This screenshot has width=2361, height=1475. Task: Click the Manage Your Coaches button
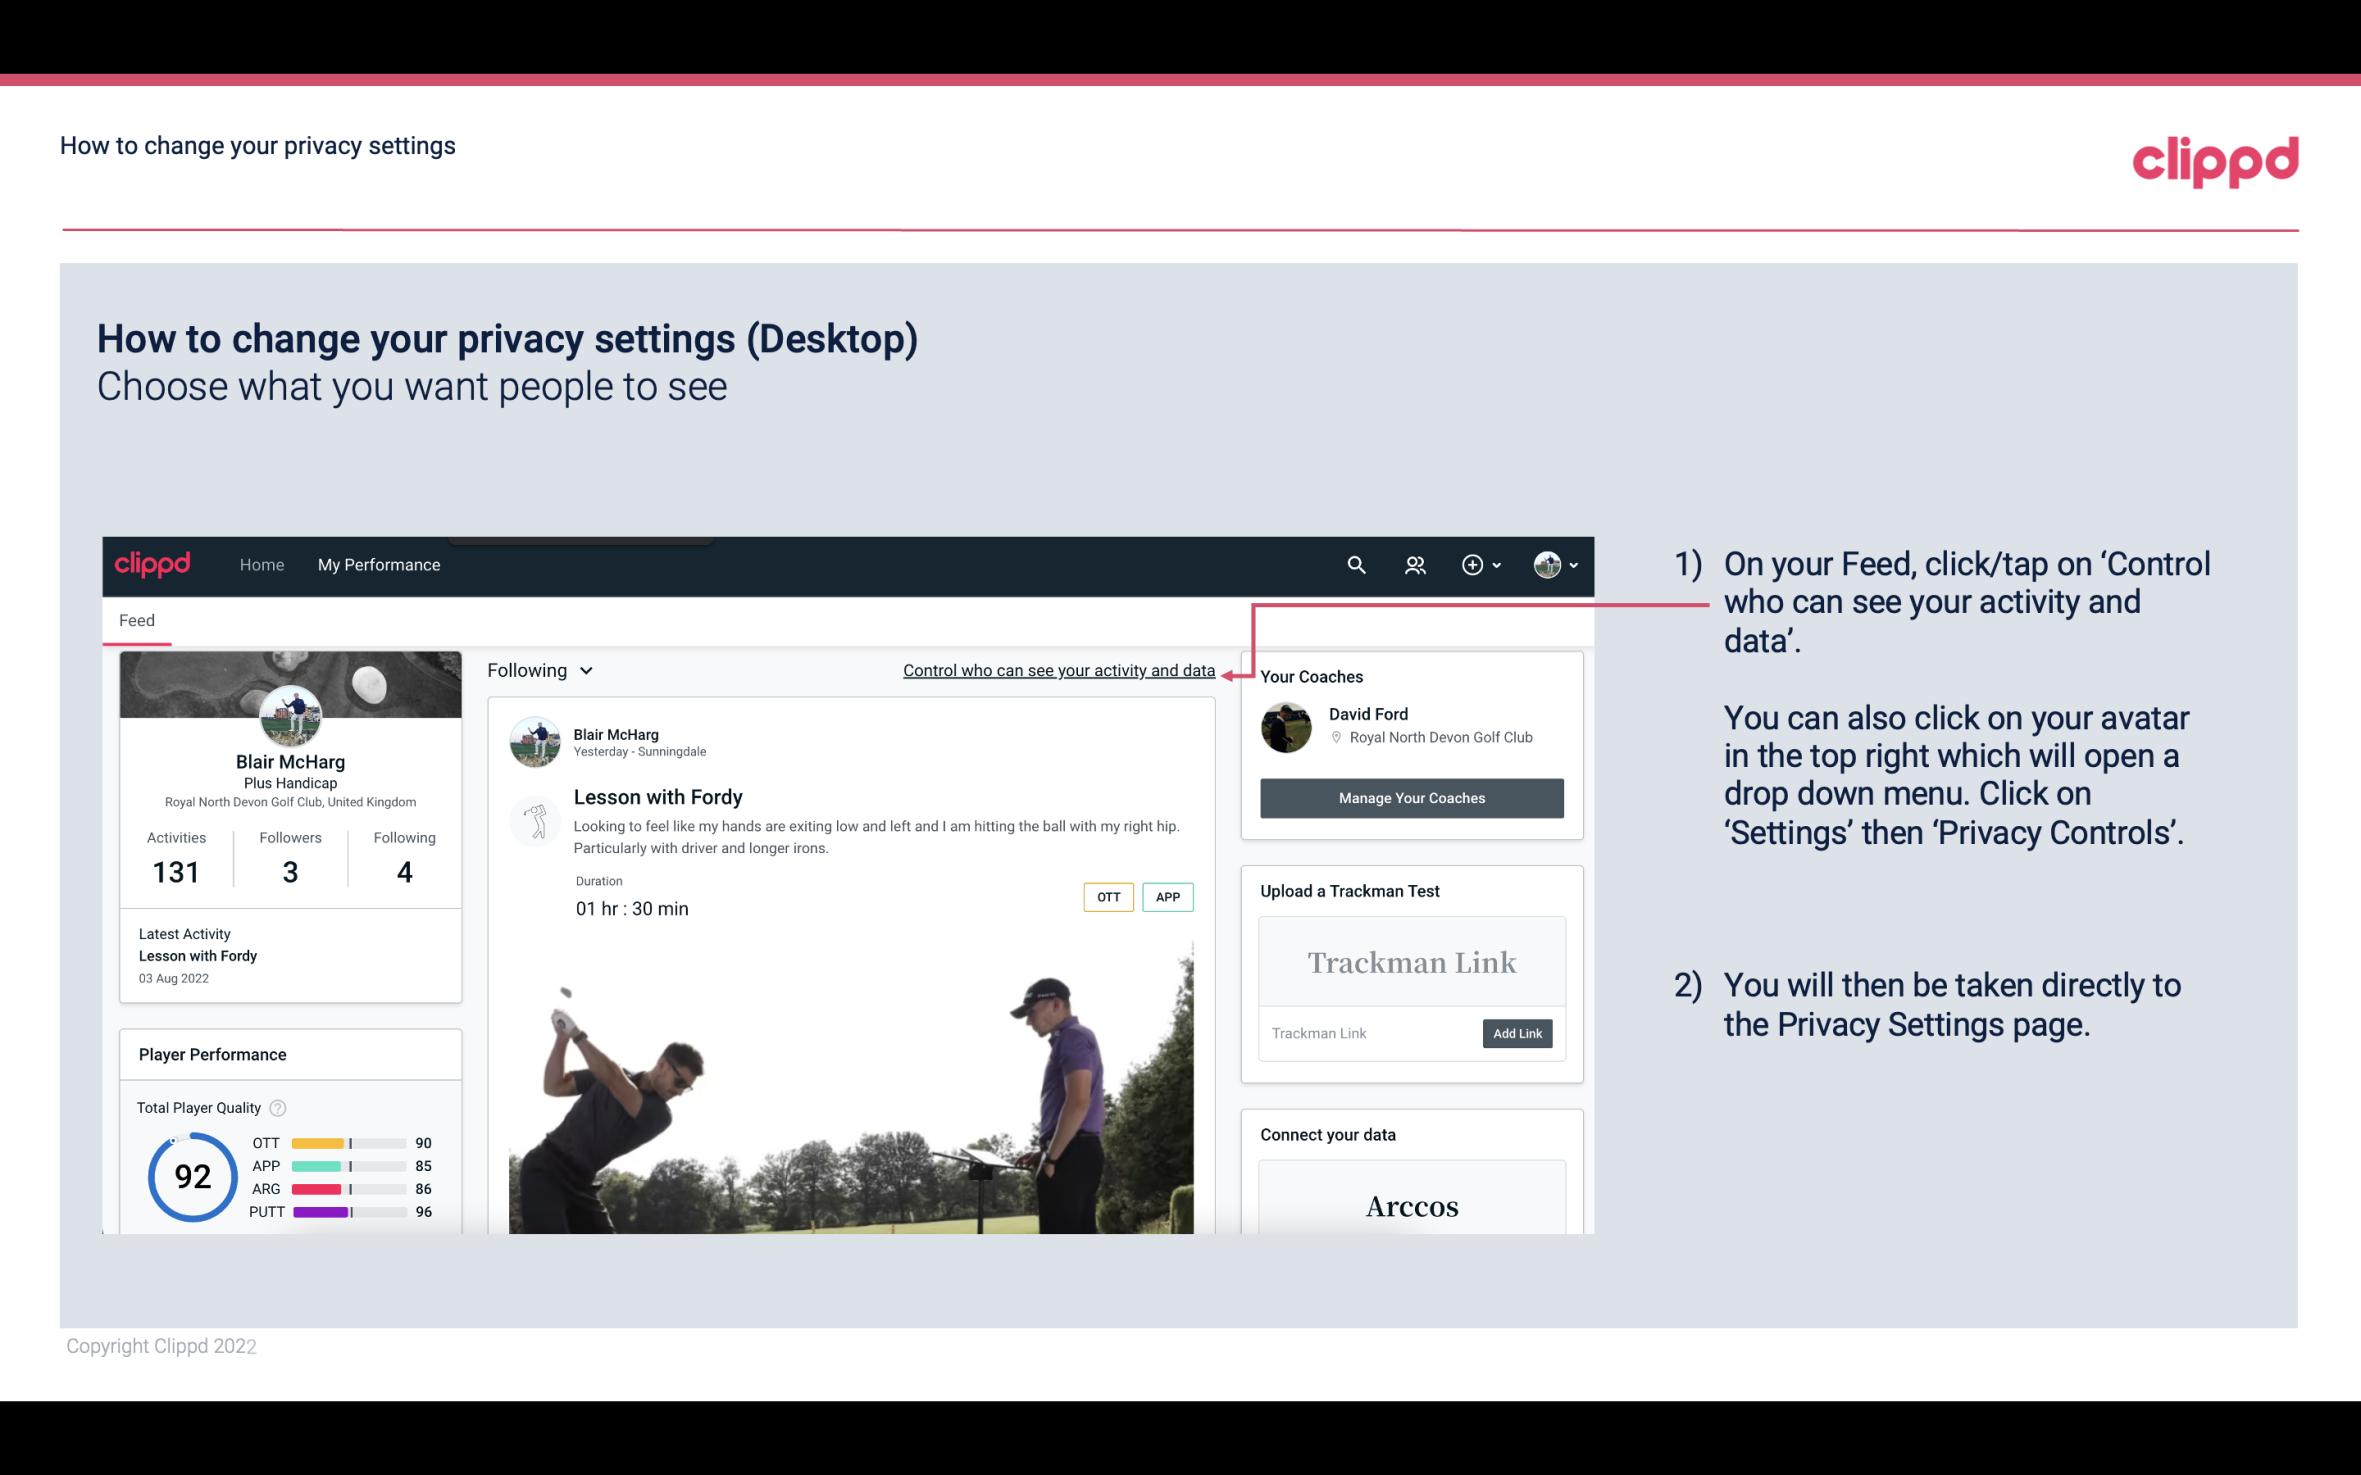[x=1410, y=797]
